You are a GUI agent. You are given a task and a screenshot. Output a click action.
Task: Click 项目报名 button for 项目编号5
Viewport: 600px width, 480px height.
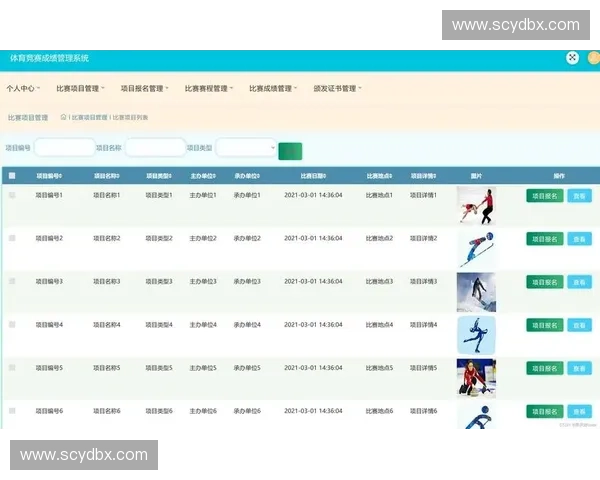(x=545, y=369)
